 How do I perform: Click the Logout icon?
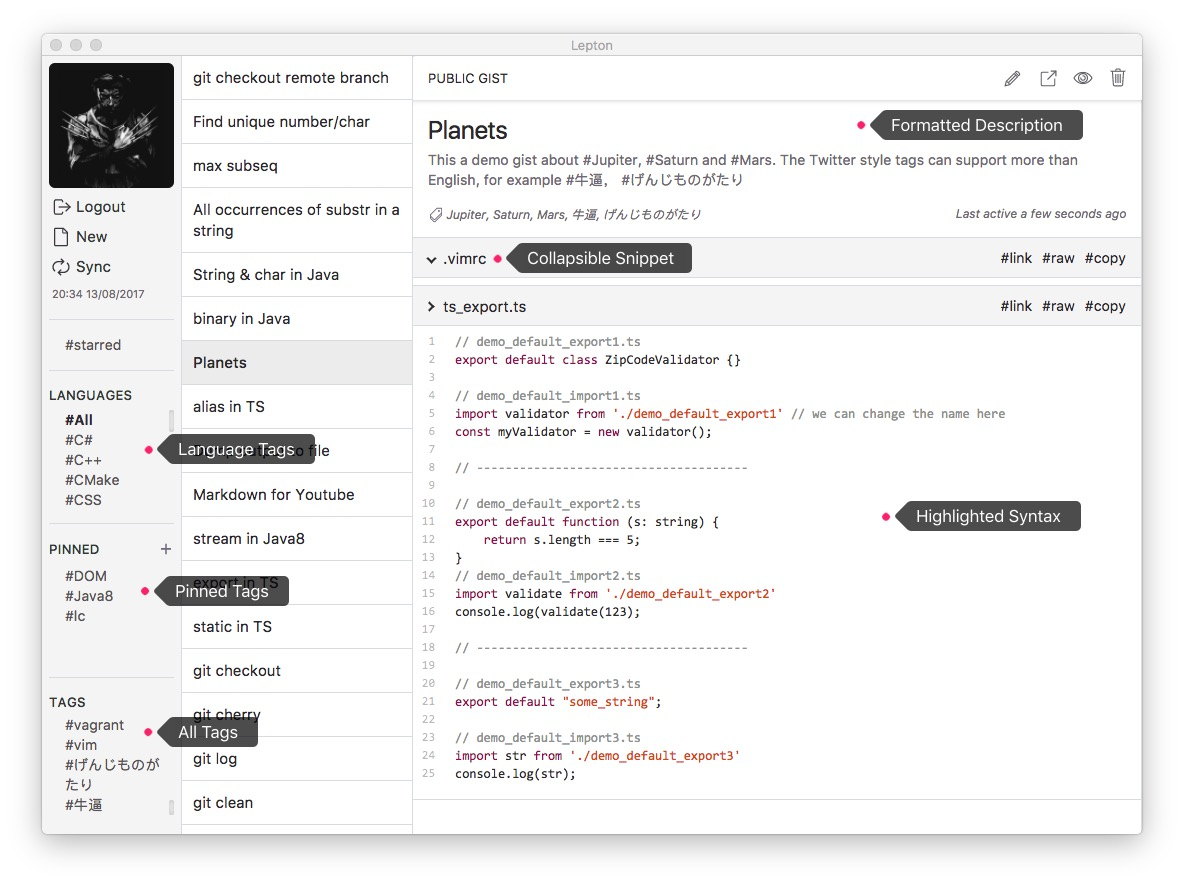tap(61, 207)
